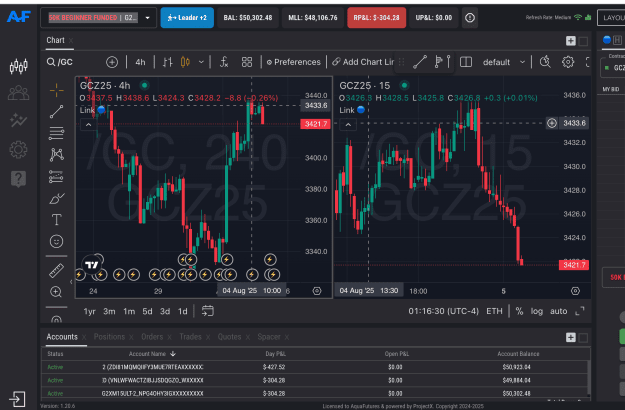Image resolution: width=625 pixels, height=410 pixels.
Task: Open the default template dropdown
Action: [x=504, y=62]
